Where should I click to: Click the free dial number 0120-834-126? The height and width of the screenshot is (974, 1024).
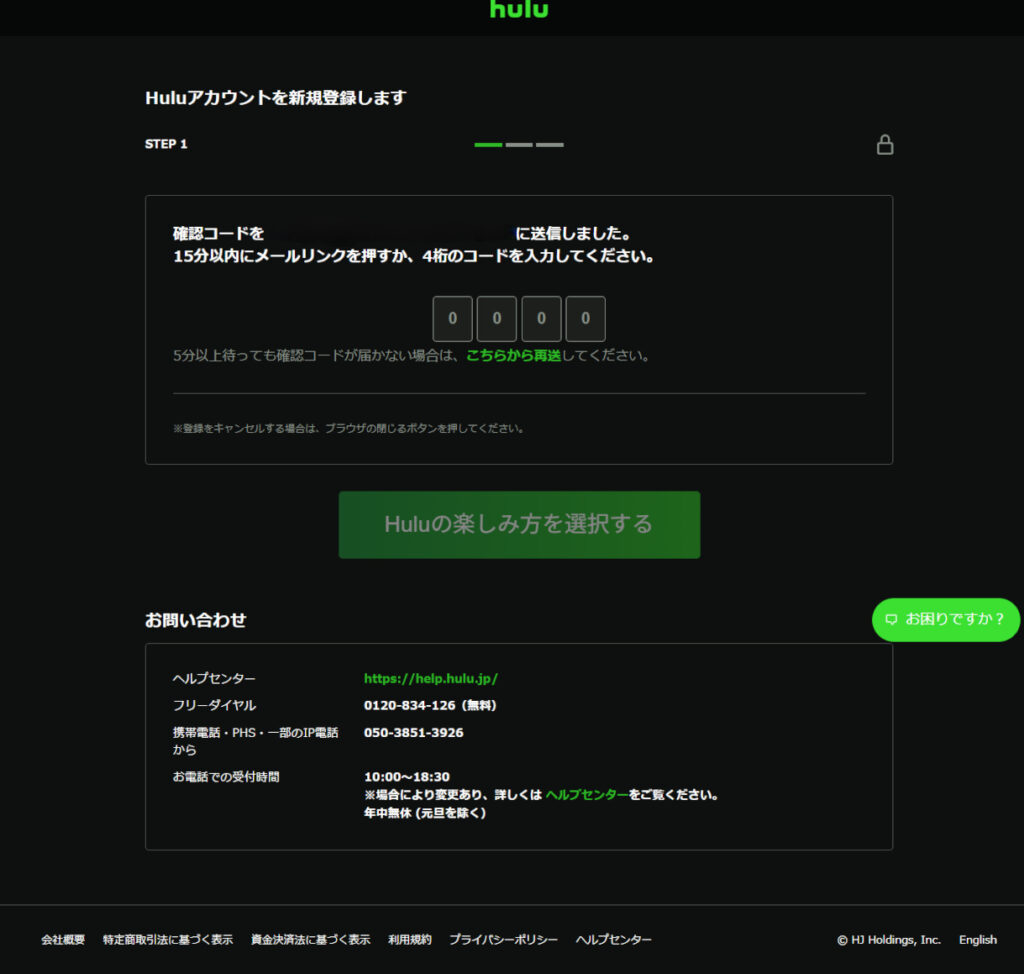point(409,706)
